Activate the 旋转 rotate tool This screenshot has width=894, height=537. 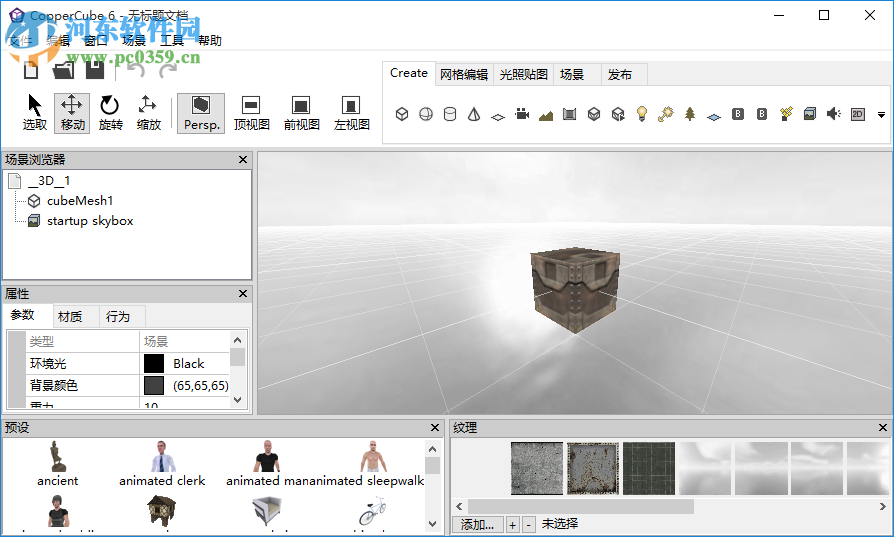110,113
